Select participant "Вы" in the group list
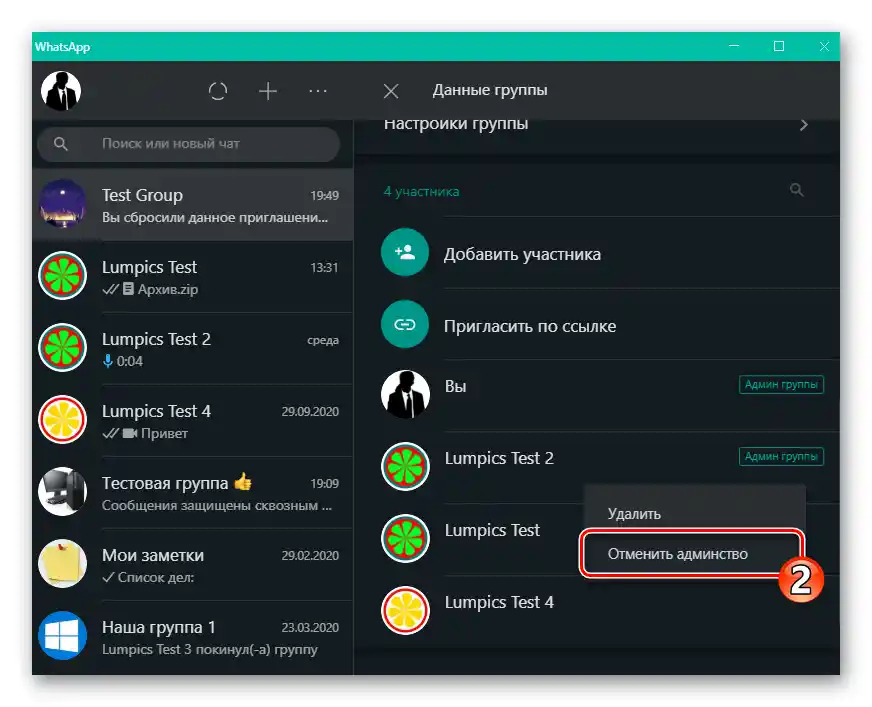872x707 pixels. click(x=597, y=395)
